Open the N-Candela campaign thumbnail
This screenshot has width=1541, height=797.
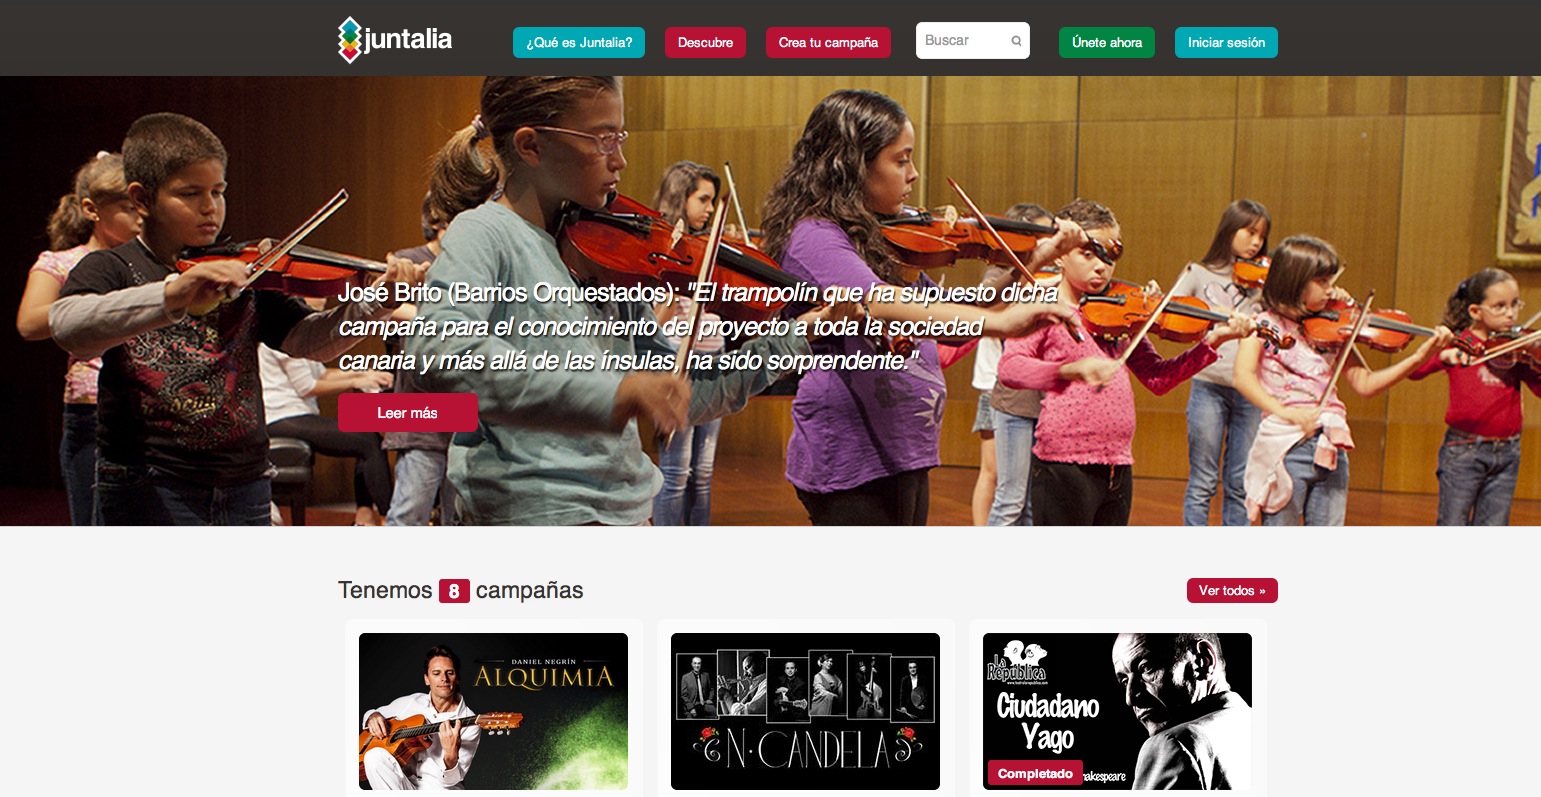[805, 711]
